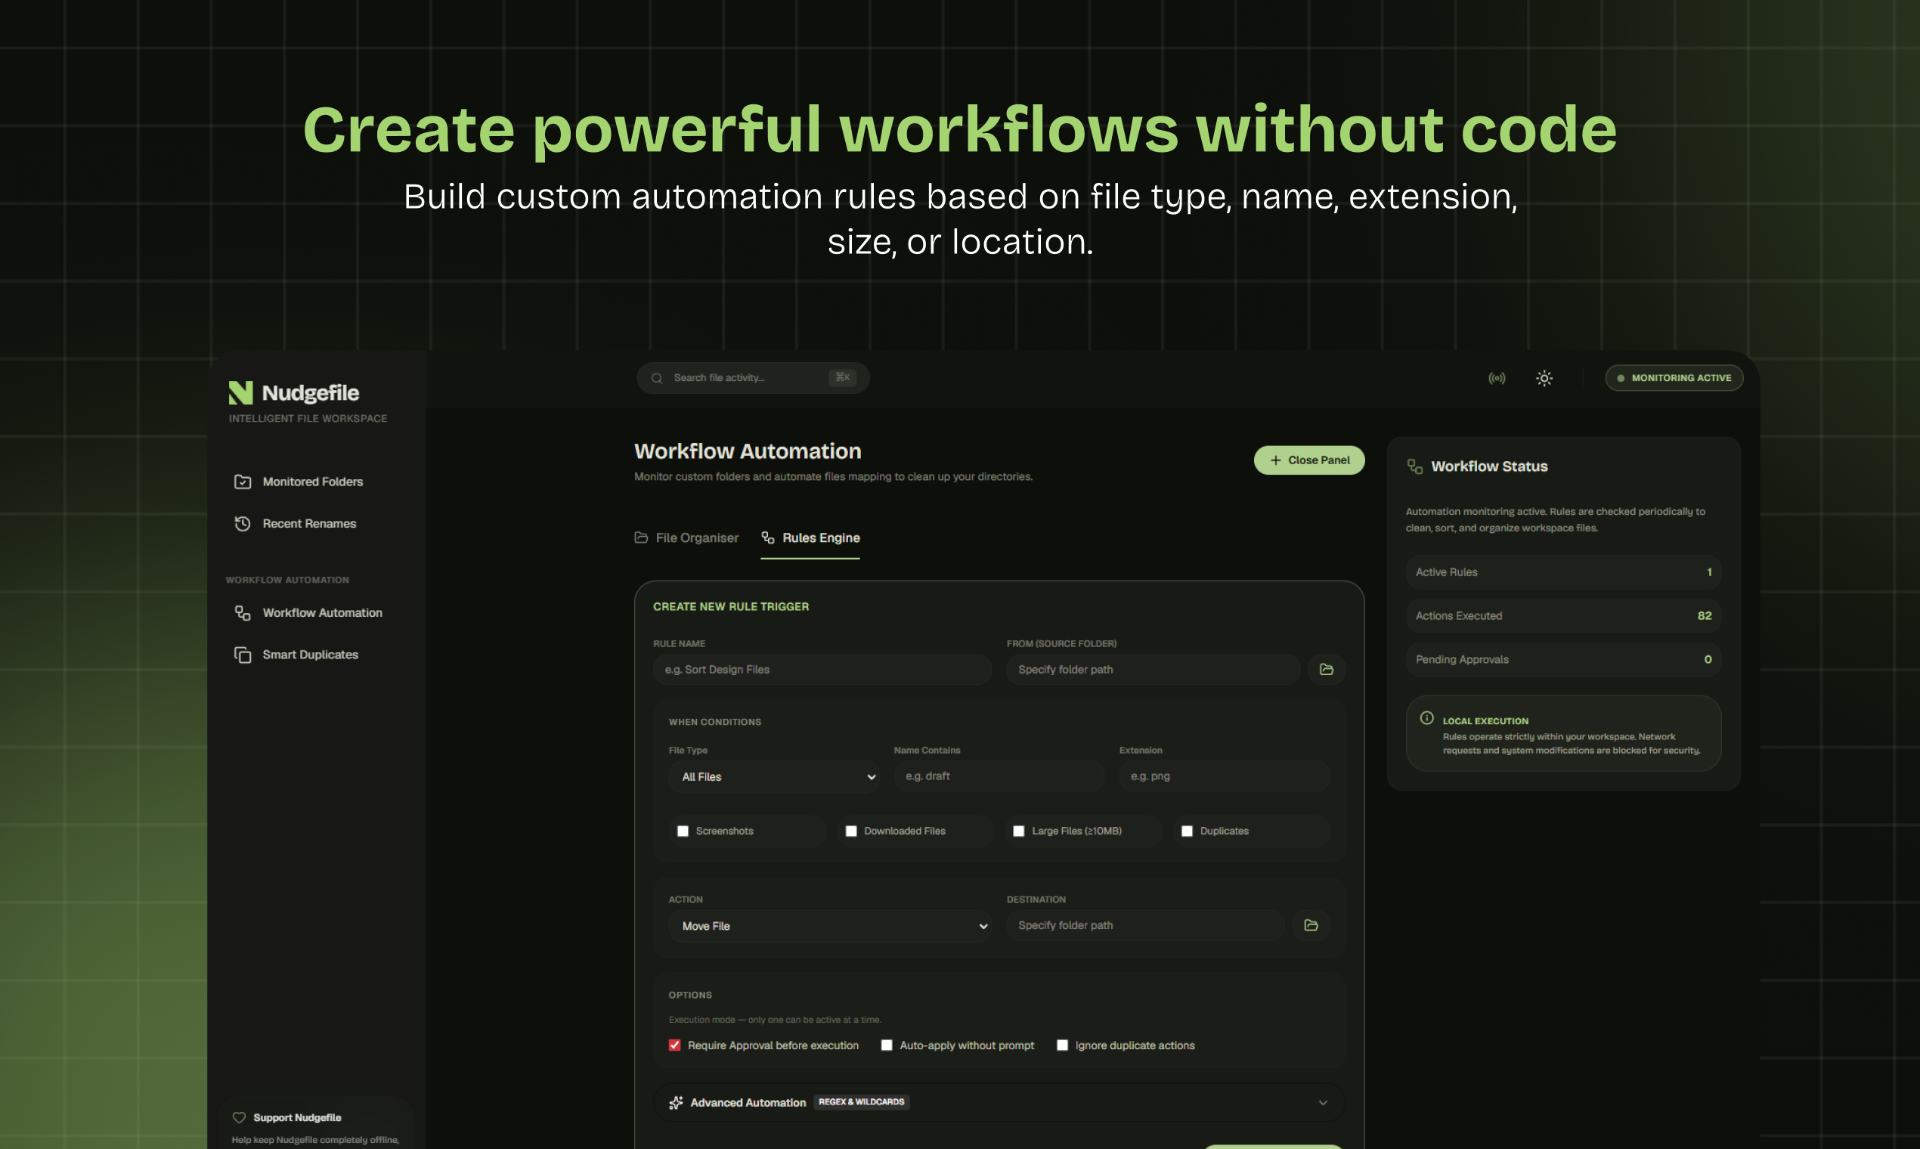Click the Workflow Status panel icon

click(1415, 467)
